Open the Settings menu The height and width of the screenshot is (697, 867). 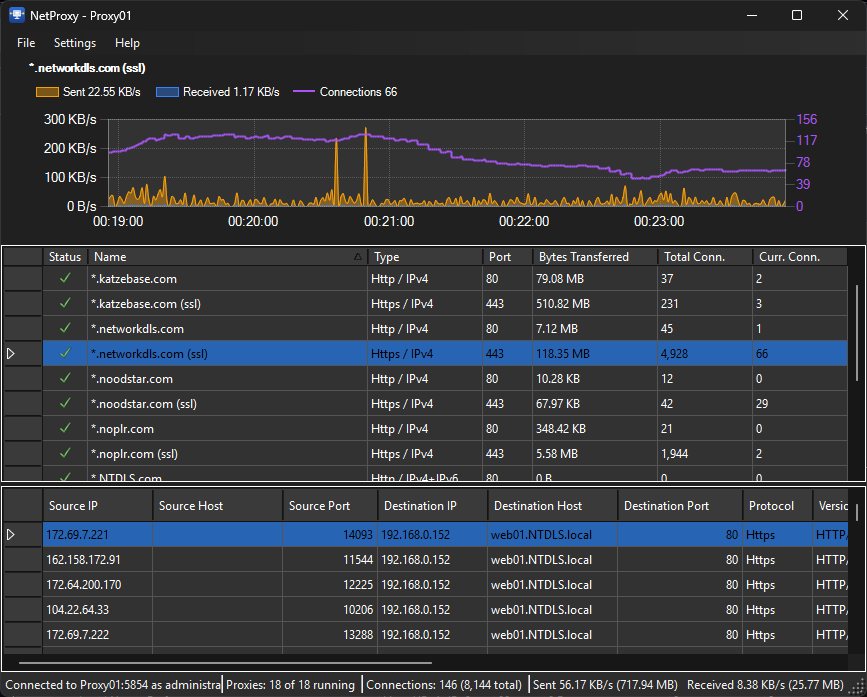75,43
